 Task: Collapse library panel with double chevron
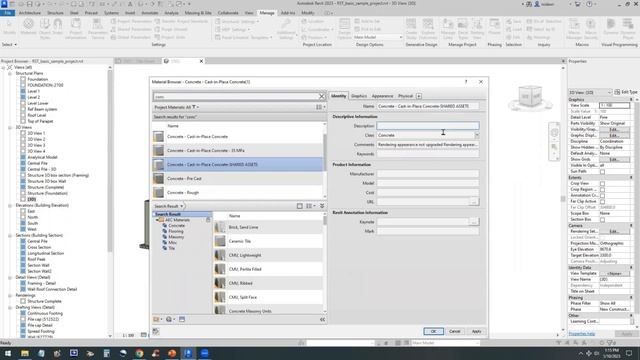coord(322,206)
